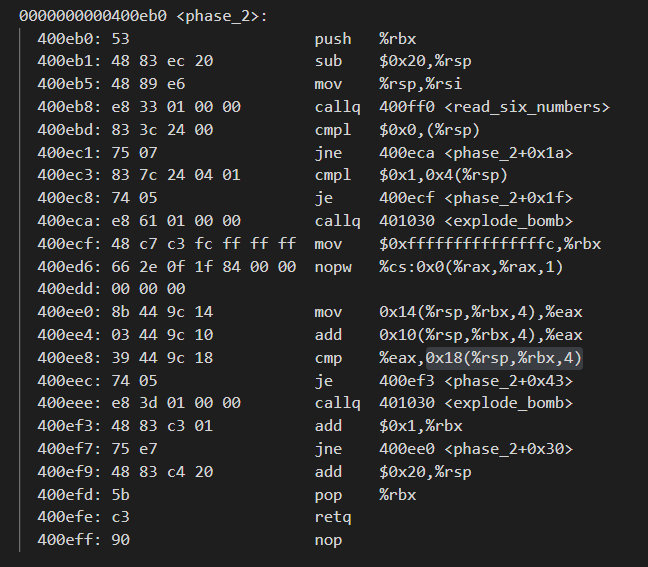Click the retq instruction mnemonic

328,517
